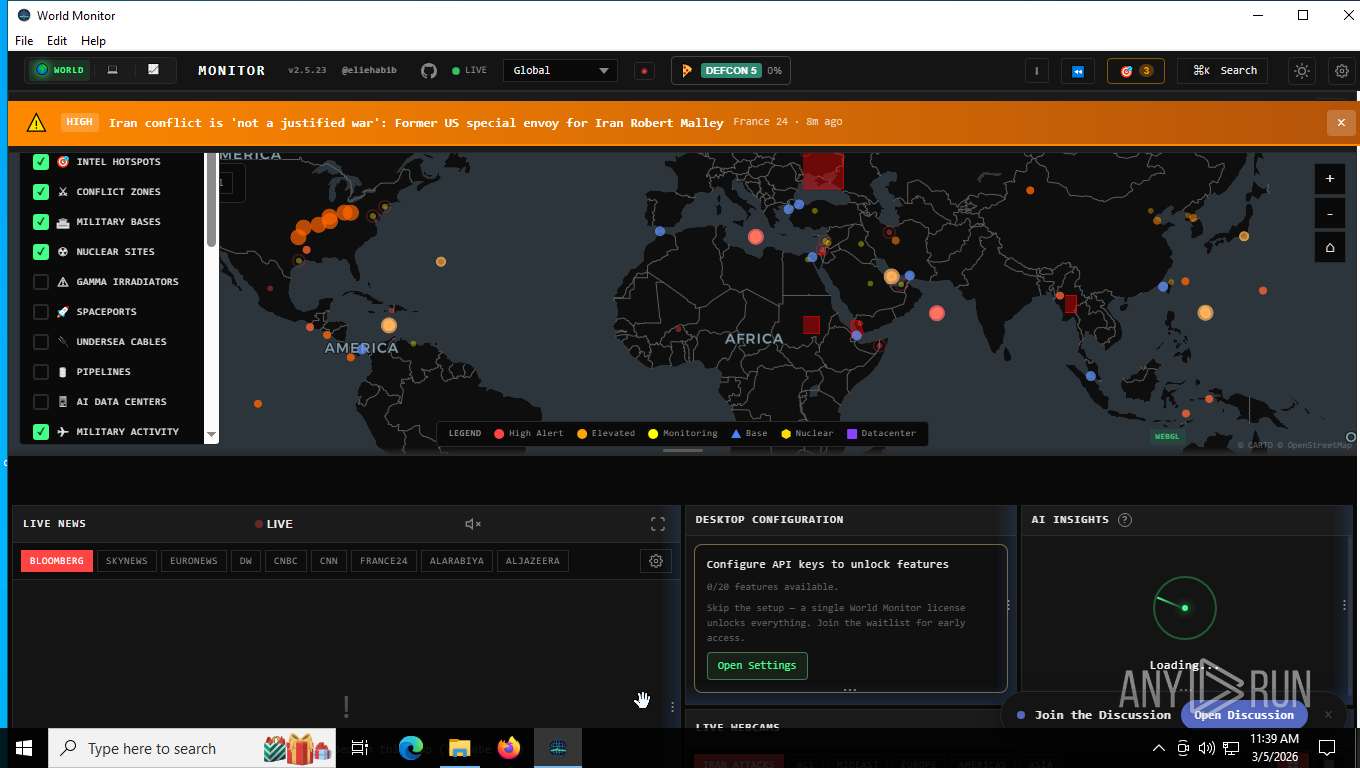Open Windows Start menu
The height and width of the screenshot is (768, 1360).
pyautogui.click(x=23, y=748)
